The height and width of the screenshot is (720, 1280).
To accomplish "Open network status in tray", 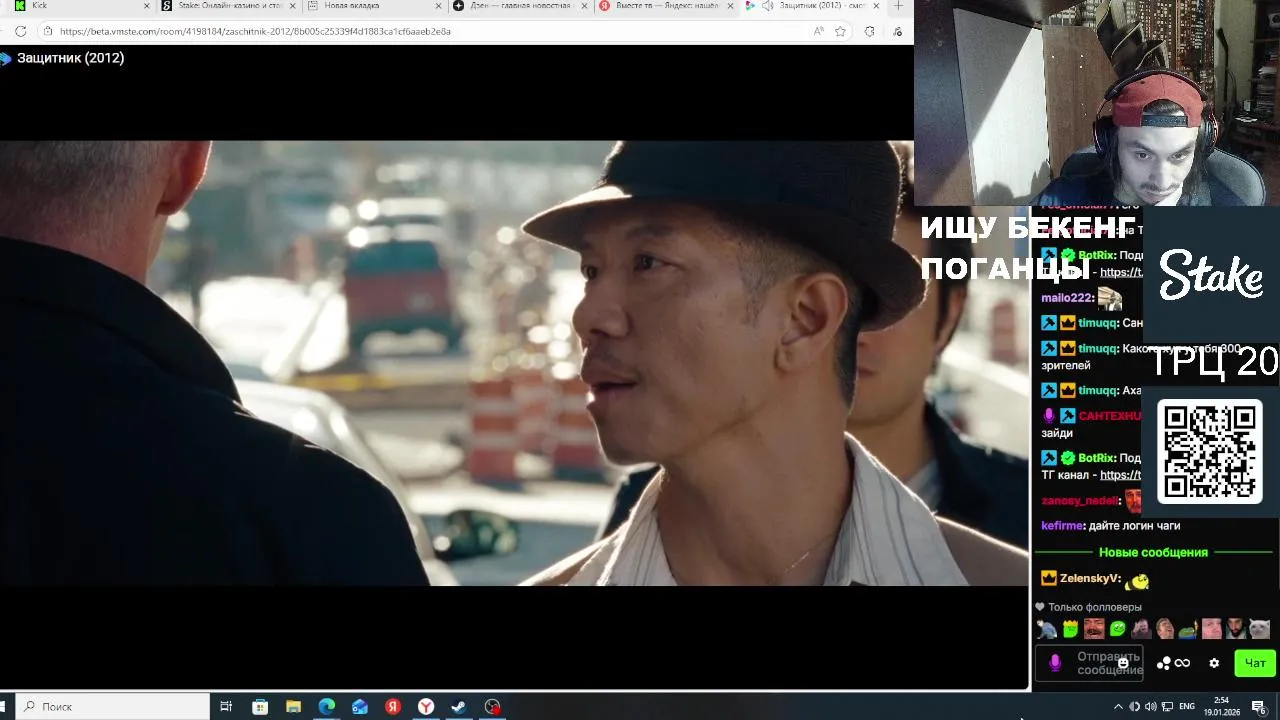I will tap(1167, 706).
